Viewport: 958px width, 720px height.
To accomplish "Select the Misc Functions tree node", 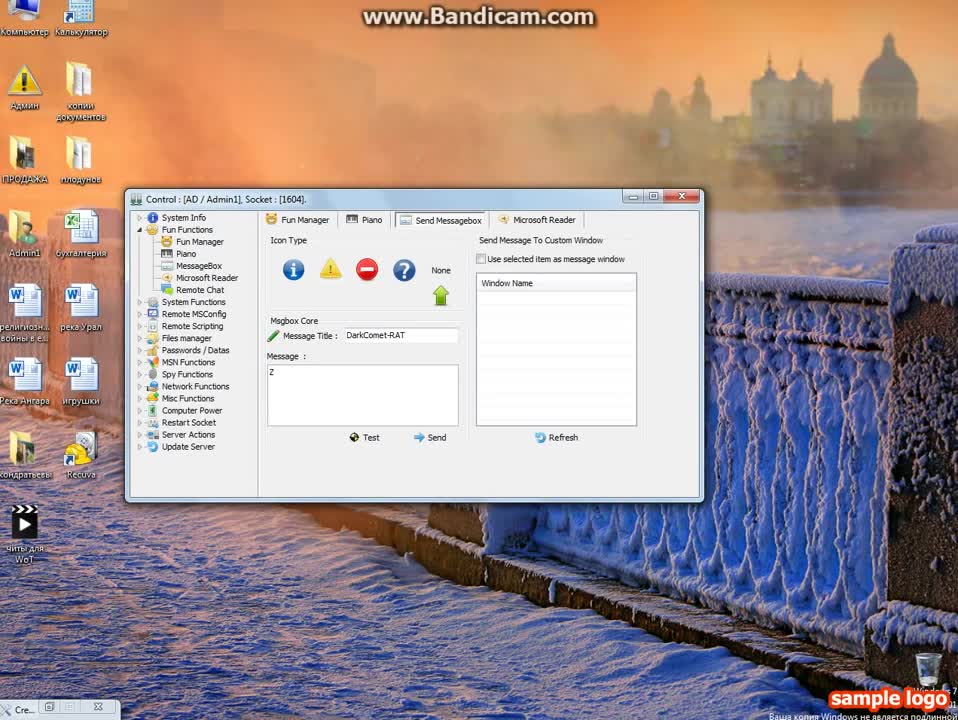I will [188, 399].
